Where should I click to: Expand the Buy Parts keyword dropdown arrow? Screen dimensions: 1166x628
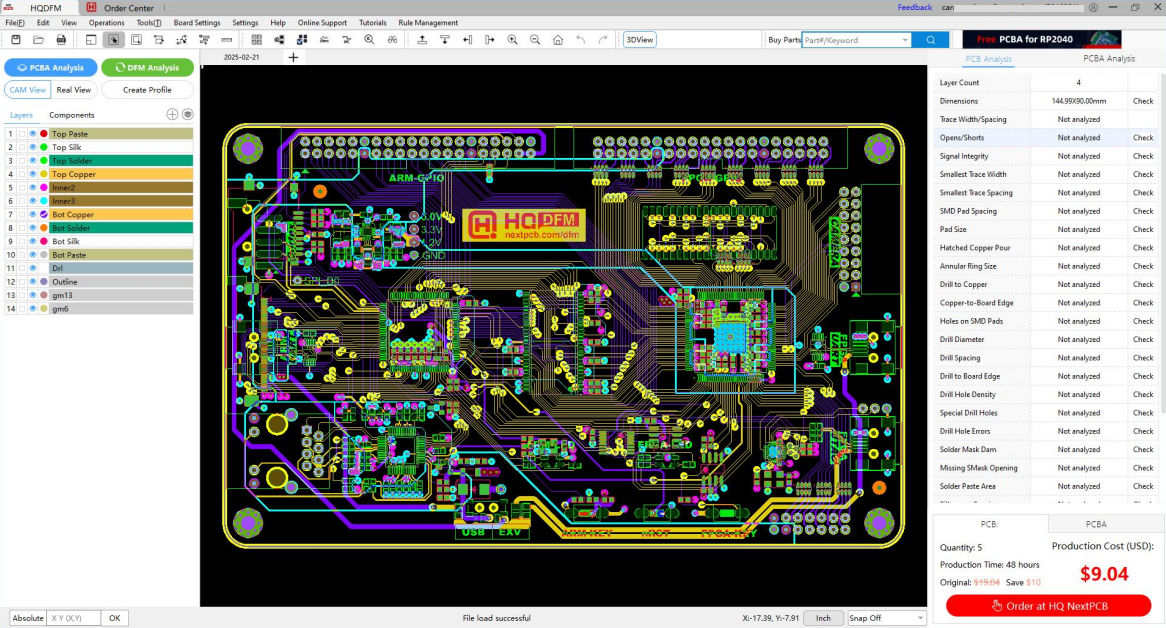coord(906,40)
